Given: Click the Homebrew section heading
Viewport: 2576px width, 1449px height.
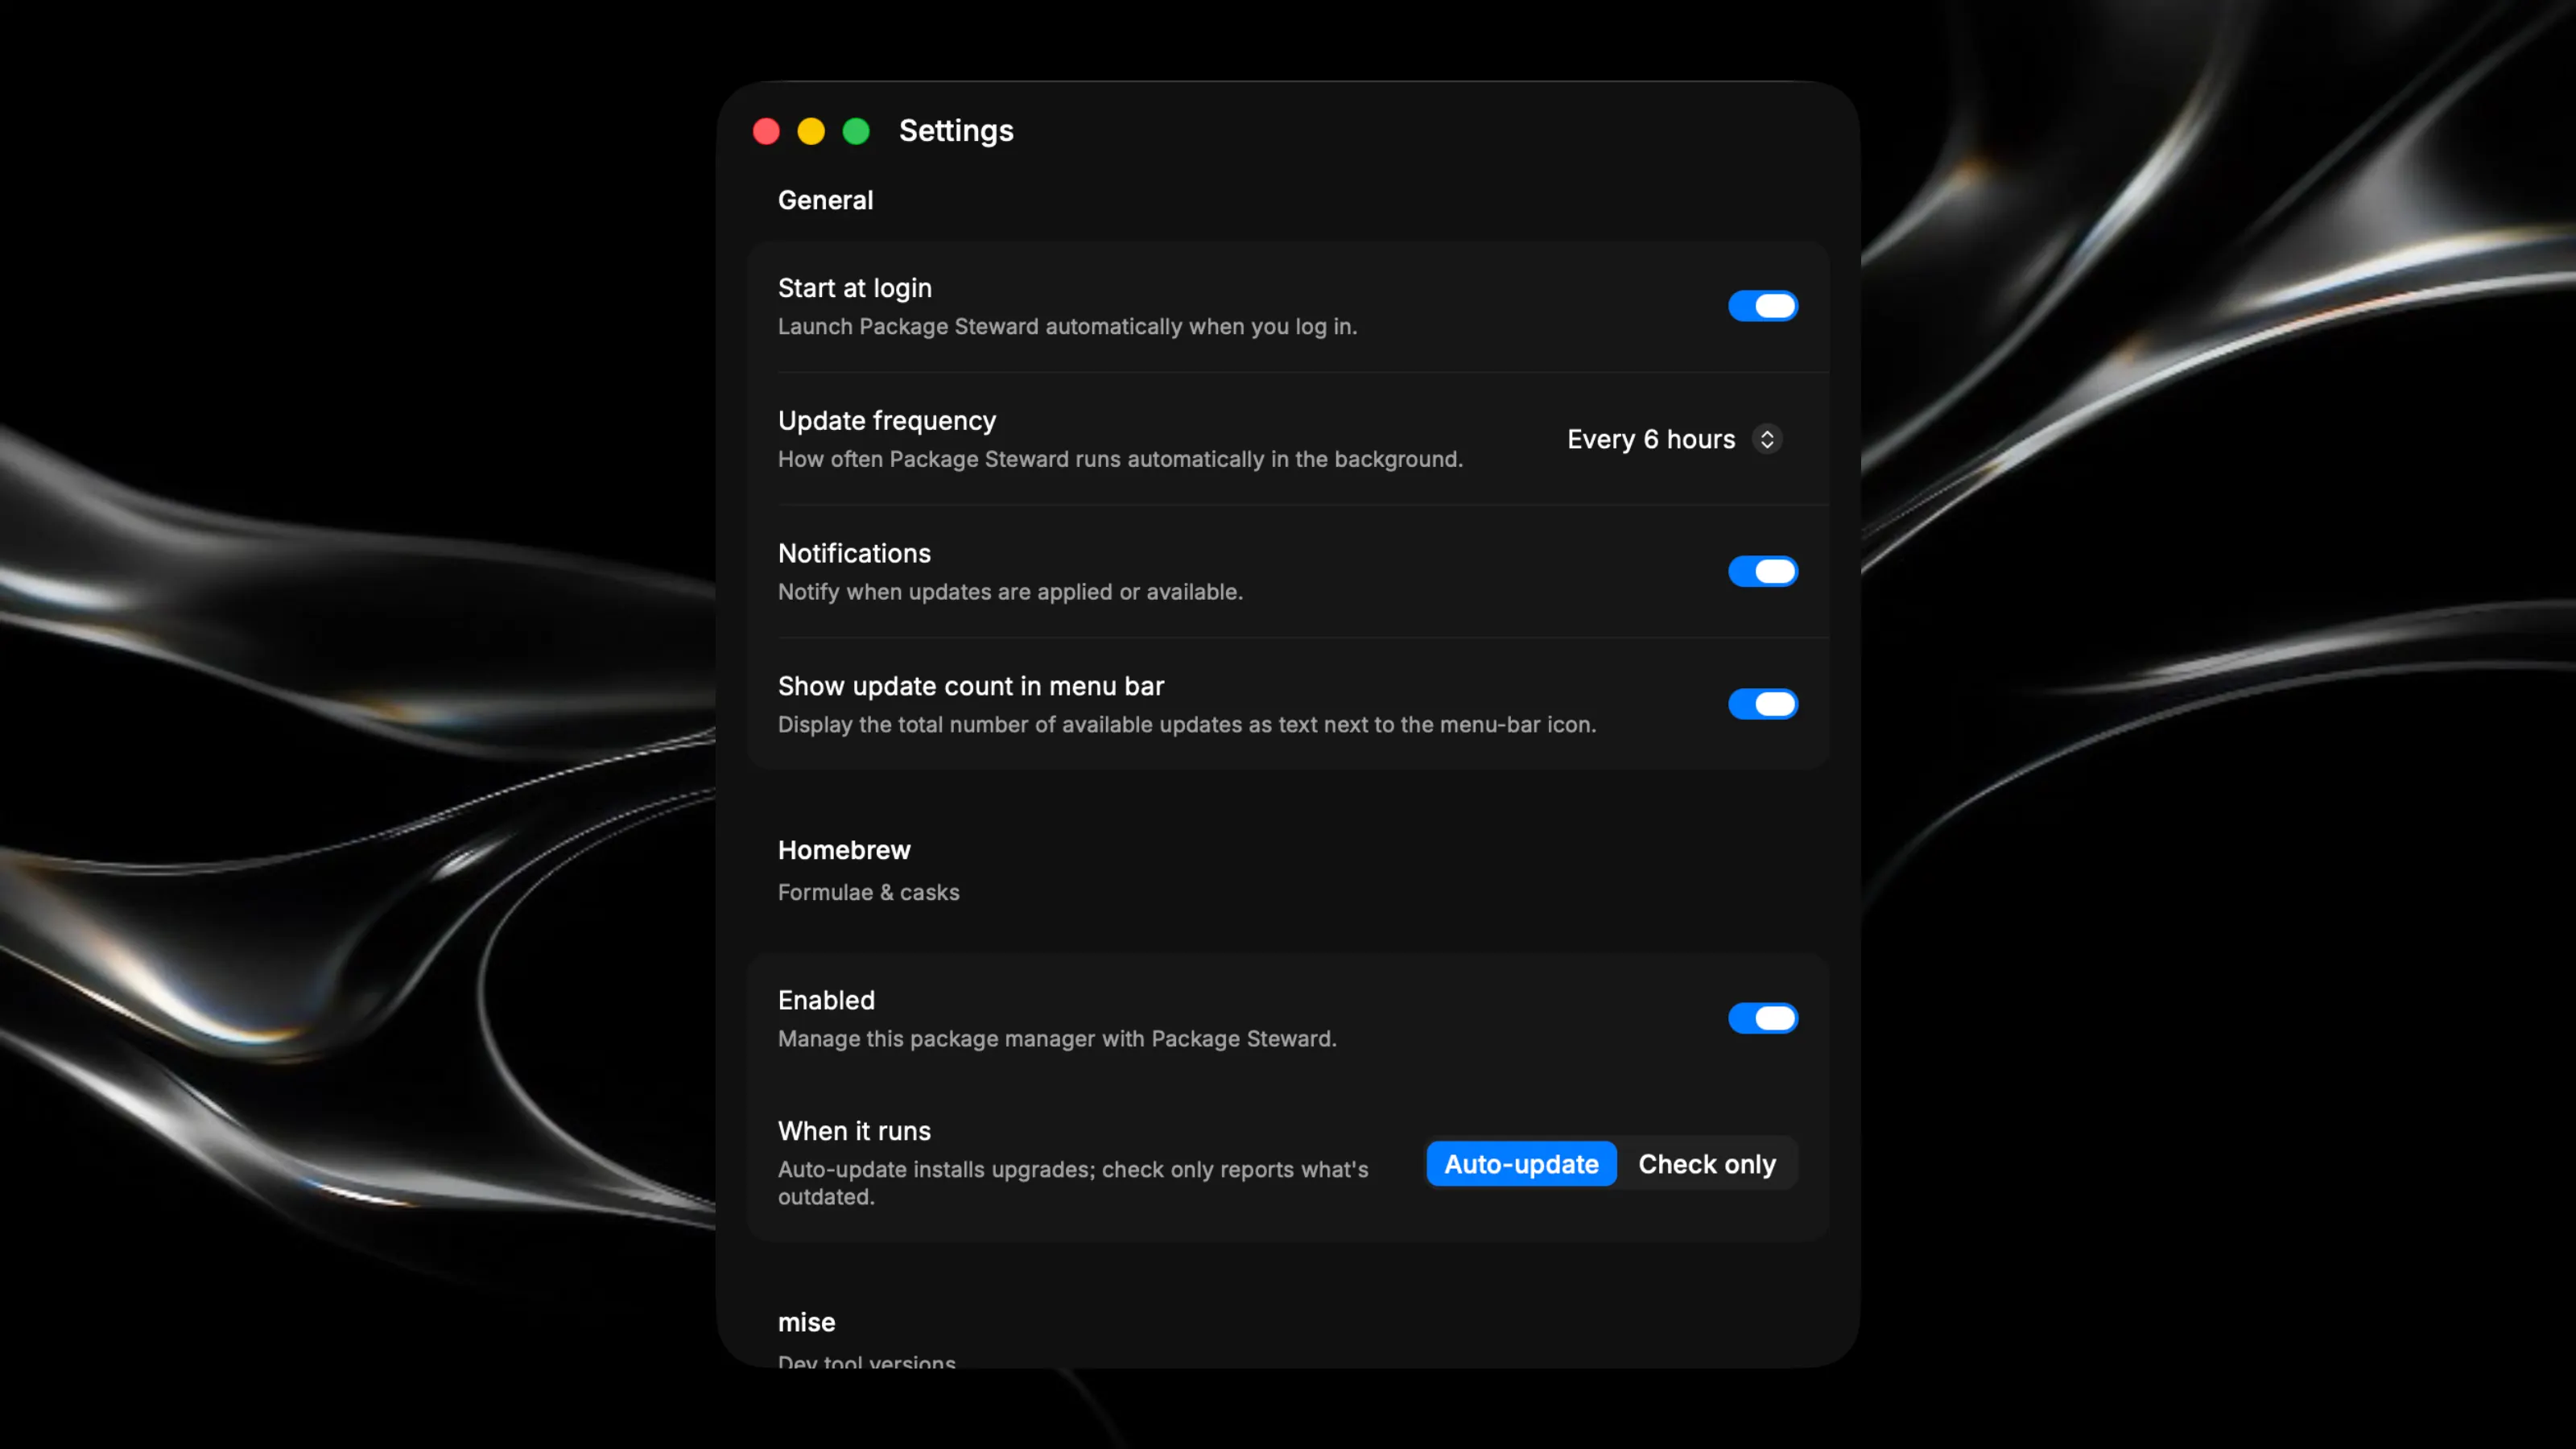Looking at the screenshot, I should [844, 850].
